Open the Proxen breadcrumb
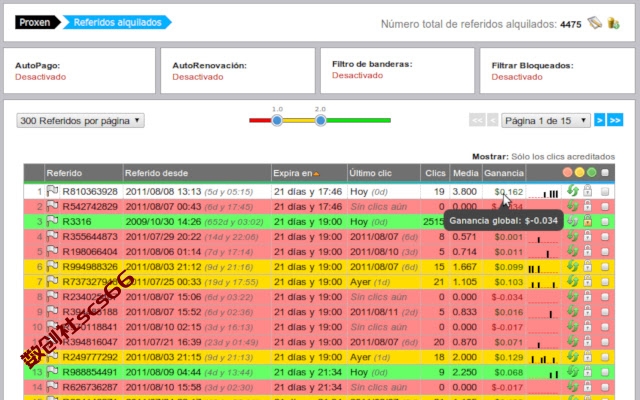 click(38, 22)
